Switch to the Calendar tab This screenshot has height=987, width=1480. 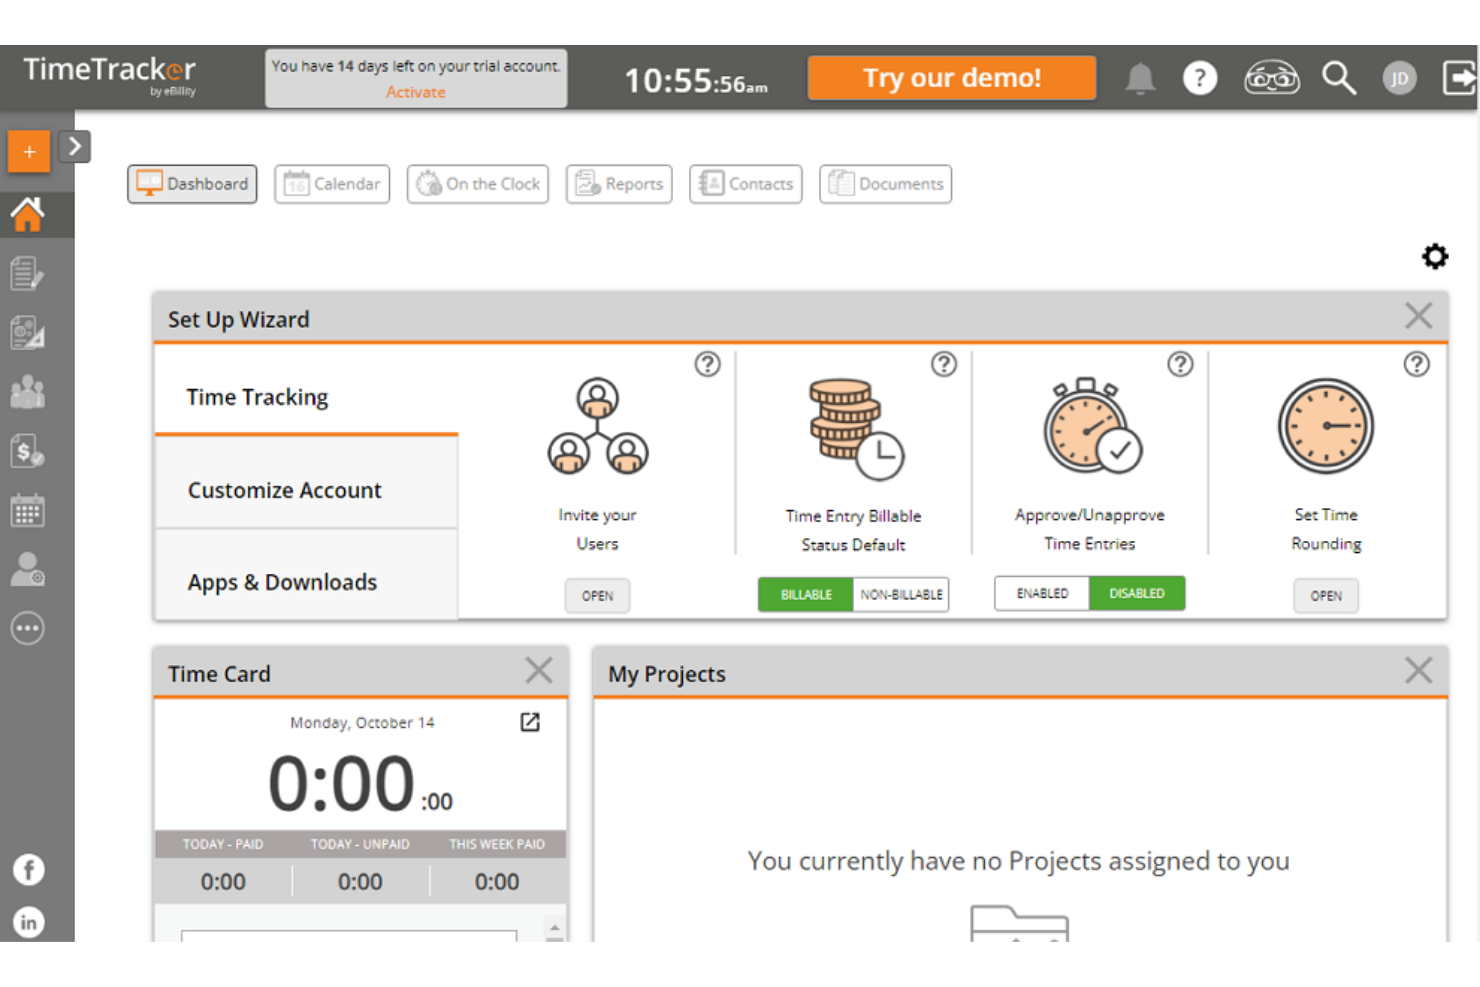(x=332, y=184)
